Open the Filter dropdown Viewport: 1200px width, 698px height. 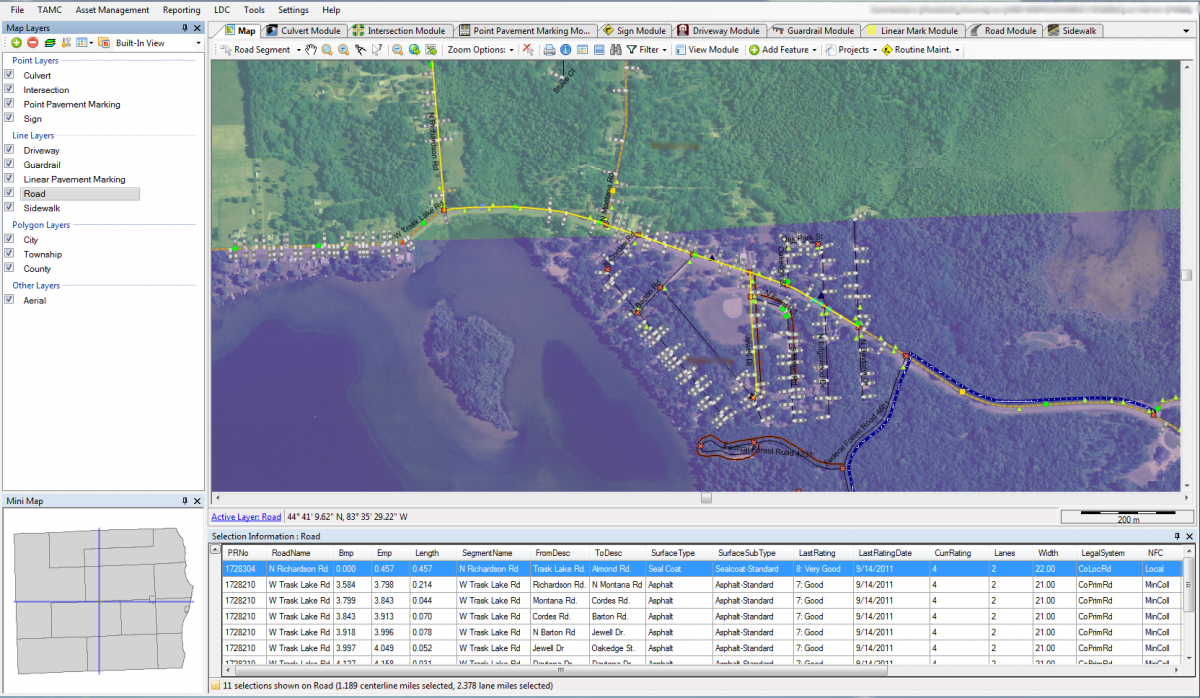pos(664,49)
